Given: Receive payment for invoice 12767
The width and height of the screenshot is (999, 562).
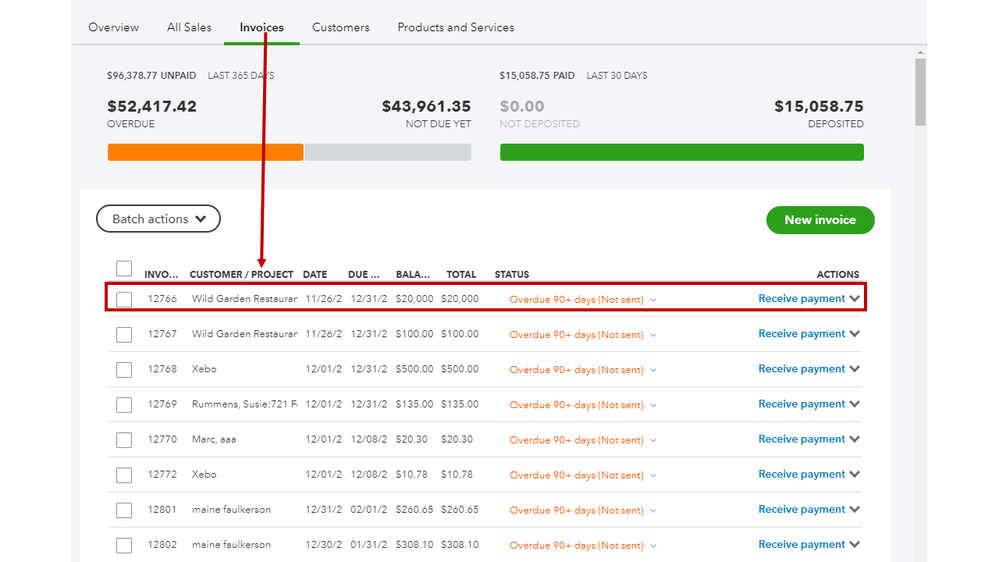Looking at the screenshot, I should [x=801, y=333].
